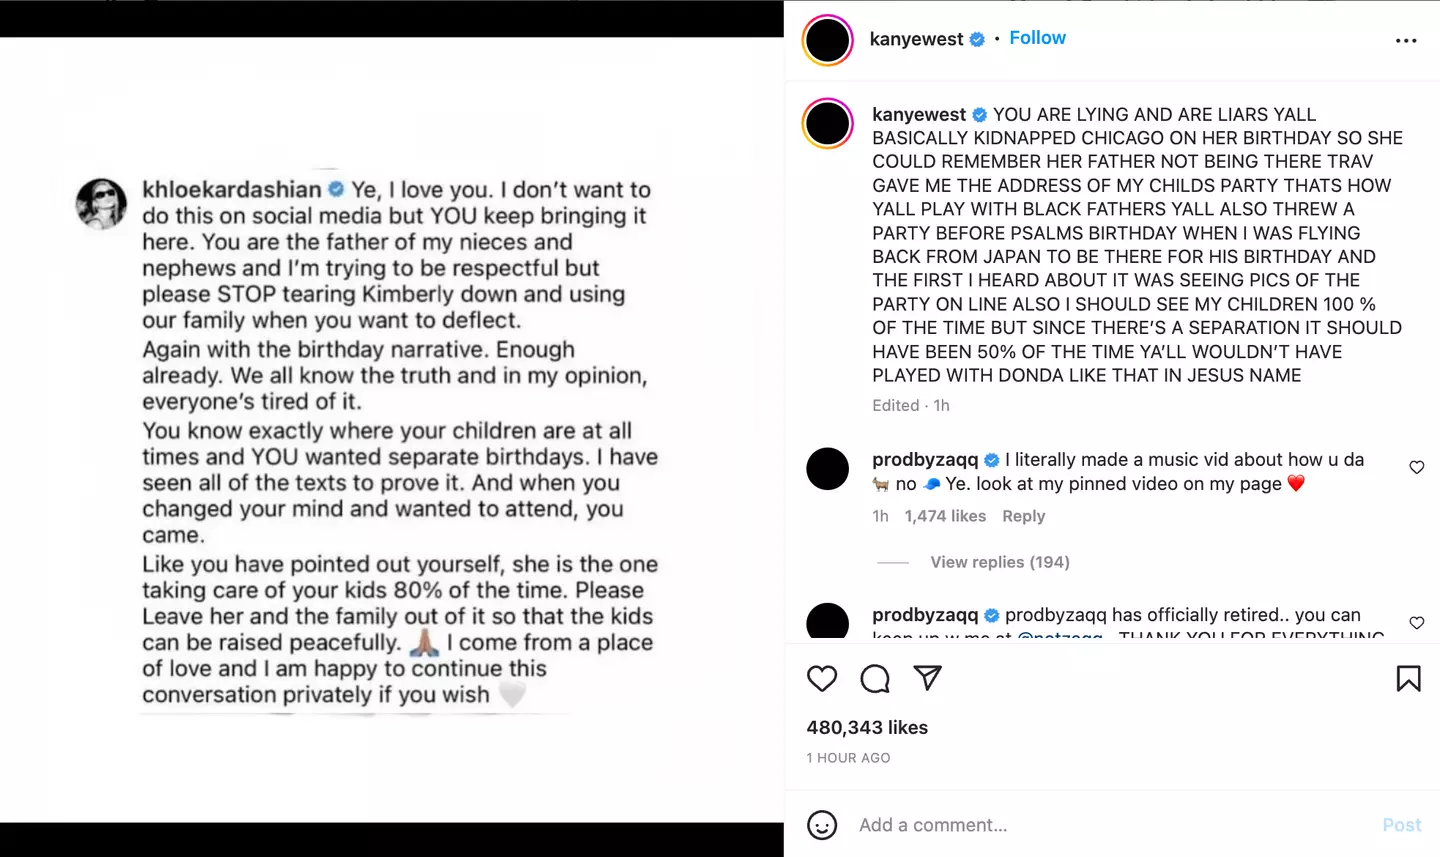Open kanyewest's profile picture story ring
Image resolution: width=1440 pixels, height=857 pixels.
click(x=827, y=41)
